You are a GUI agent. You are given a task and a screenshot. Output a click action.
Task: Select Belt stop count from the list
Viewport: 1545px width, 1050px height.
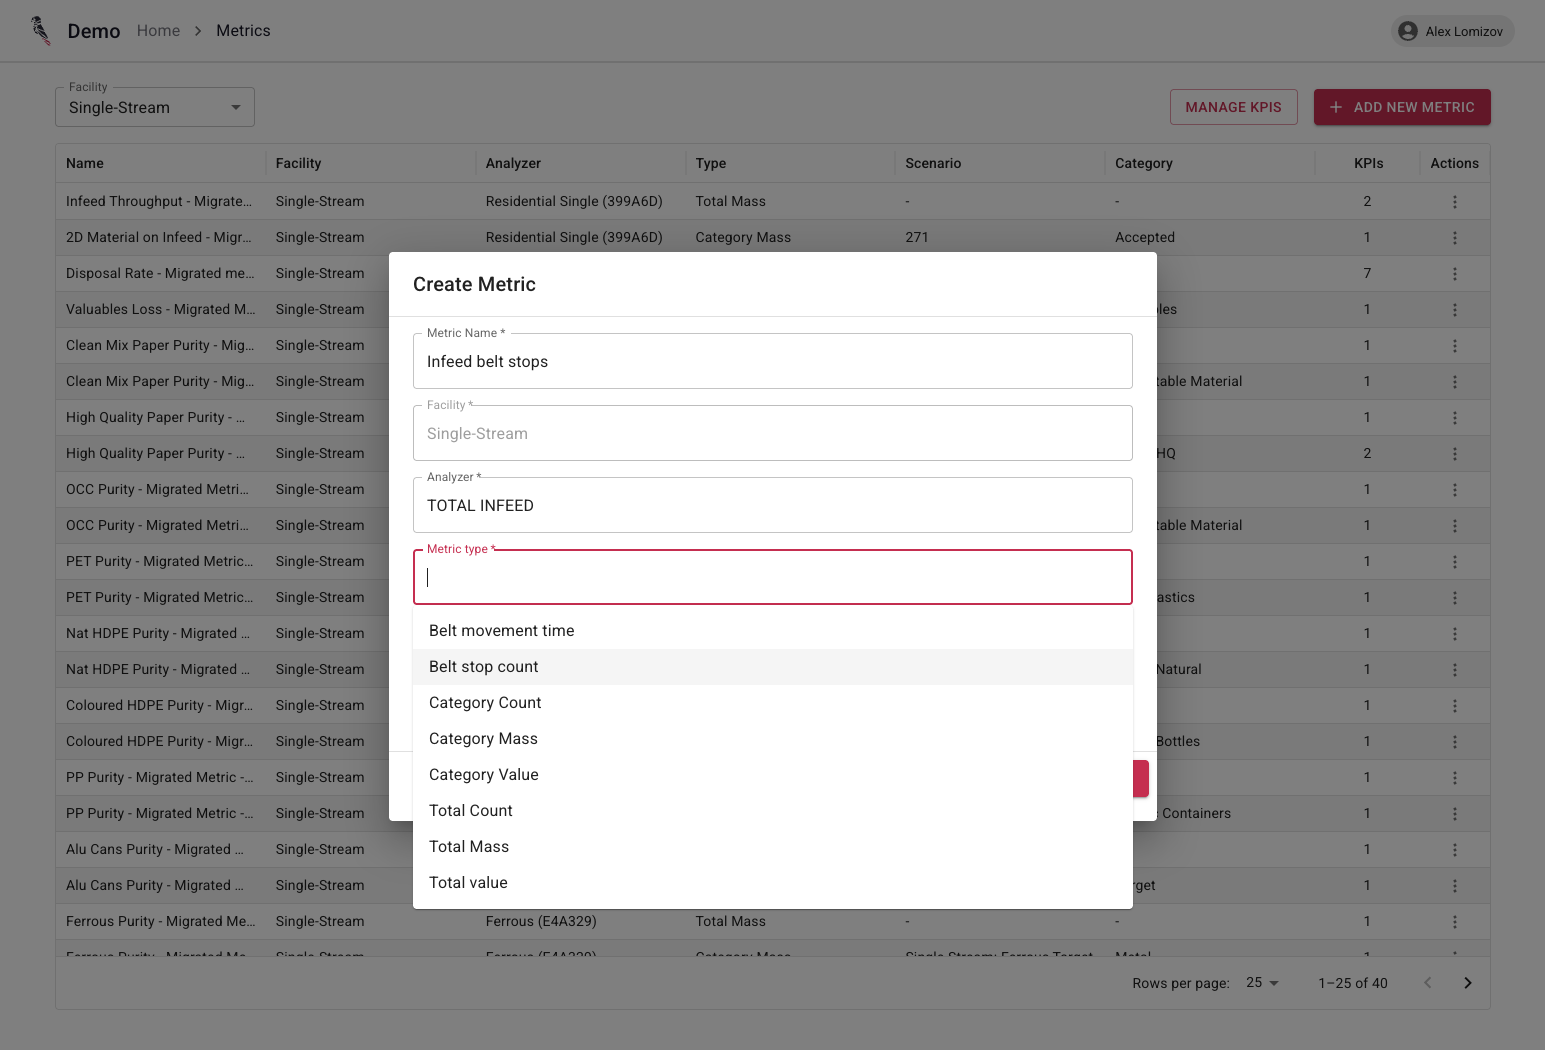pos(484,666)
